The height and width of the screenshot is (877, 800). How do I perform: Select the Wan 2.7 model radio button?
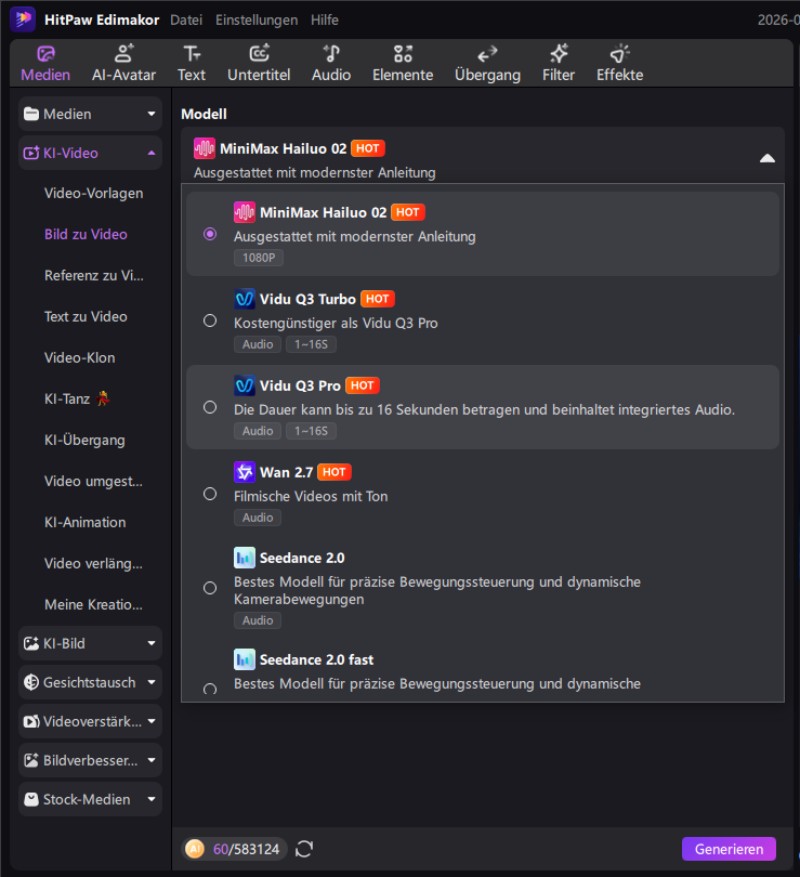210,494
